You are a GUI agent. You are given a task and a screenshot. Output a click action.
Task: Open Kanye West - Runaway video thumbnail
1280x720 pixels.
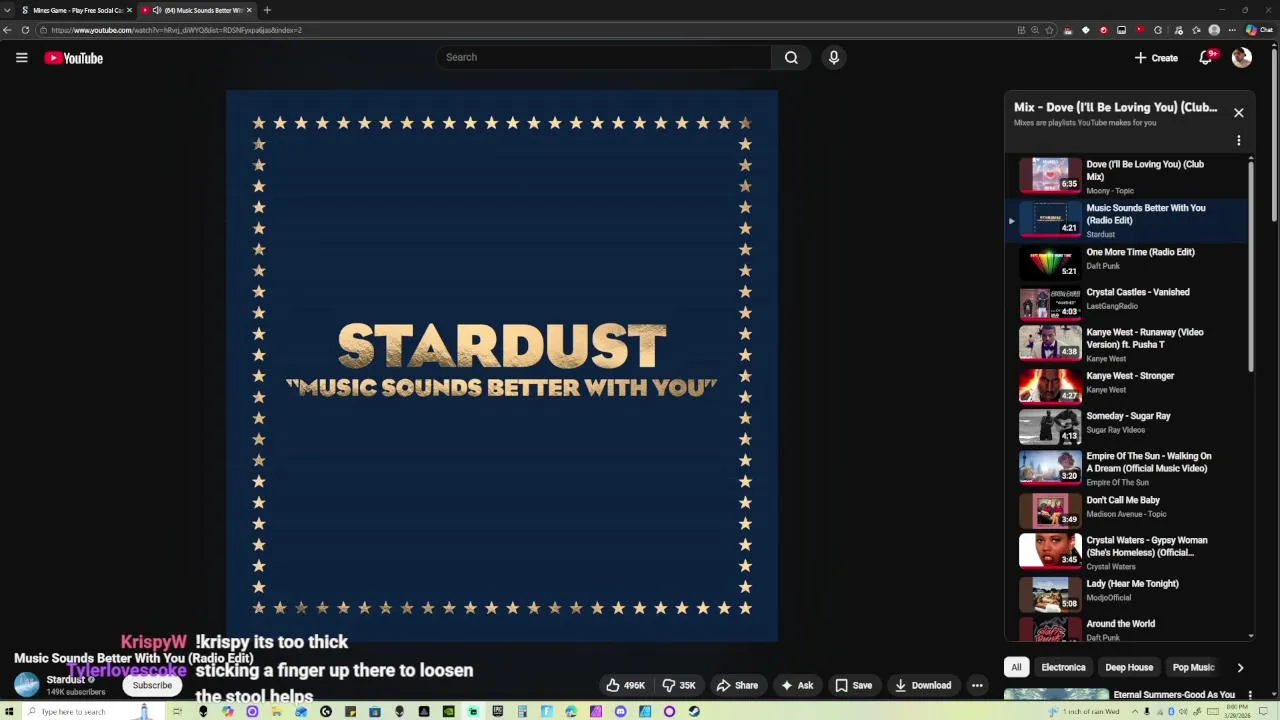(x=1049, y=342)
